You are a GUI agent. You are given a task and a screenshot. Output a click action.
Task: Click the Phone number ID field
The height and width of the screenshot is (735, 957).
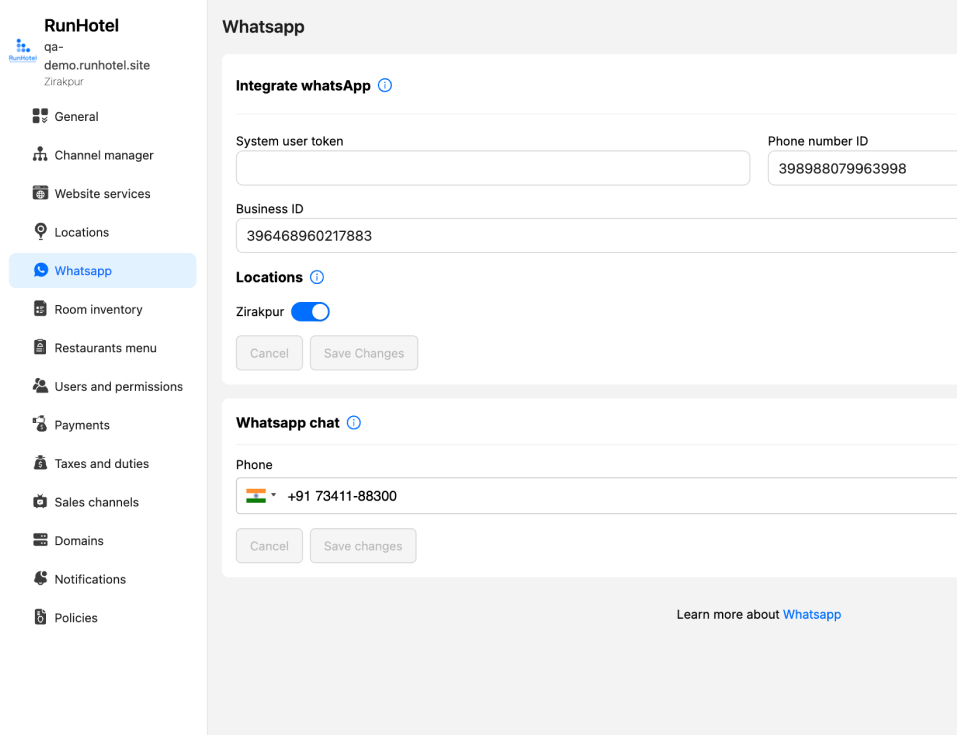tap(862, 168)
